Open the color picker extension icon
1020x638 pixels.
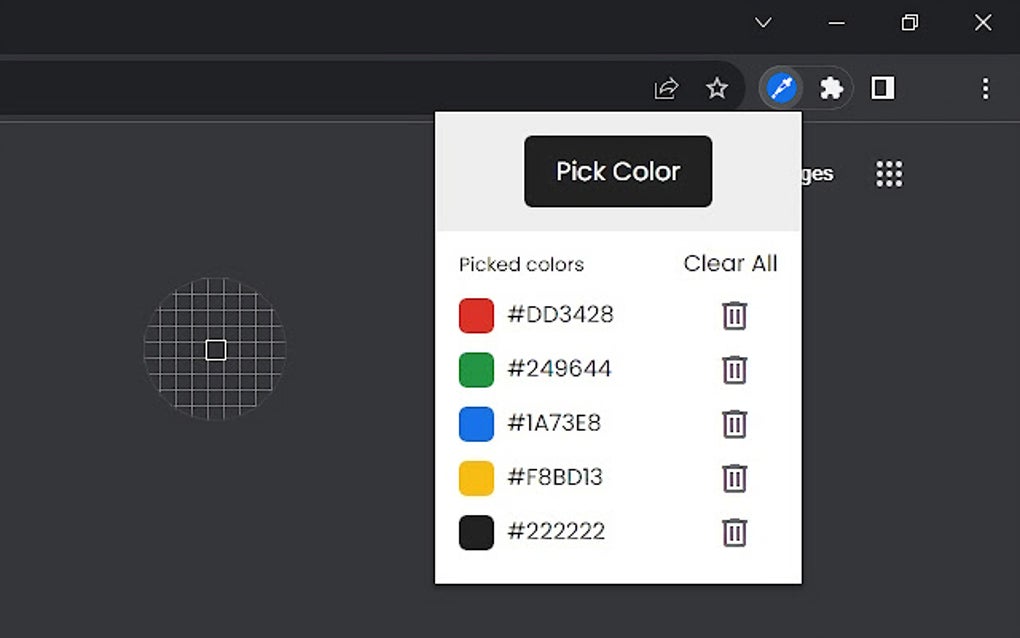pos(780,88)
